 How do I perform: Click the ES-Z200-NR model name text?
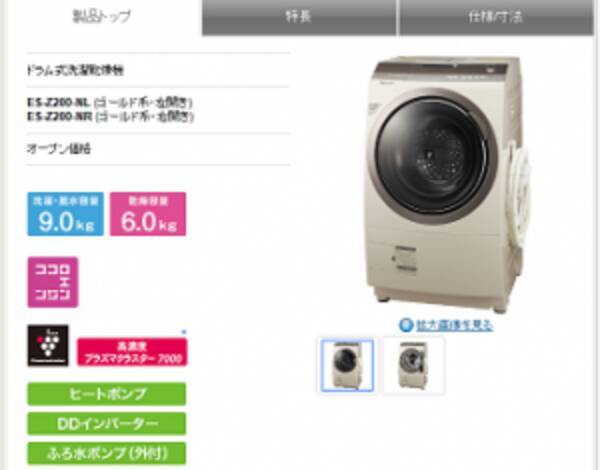59,116
